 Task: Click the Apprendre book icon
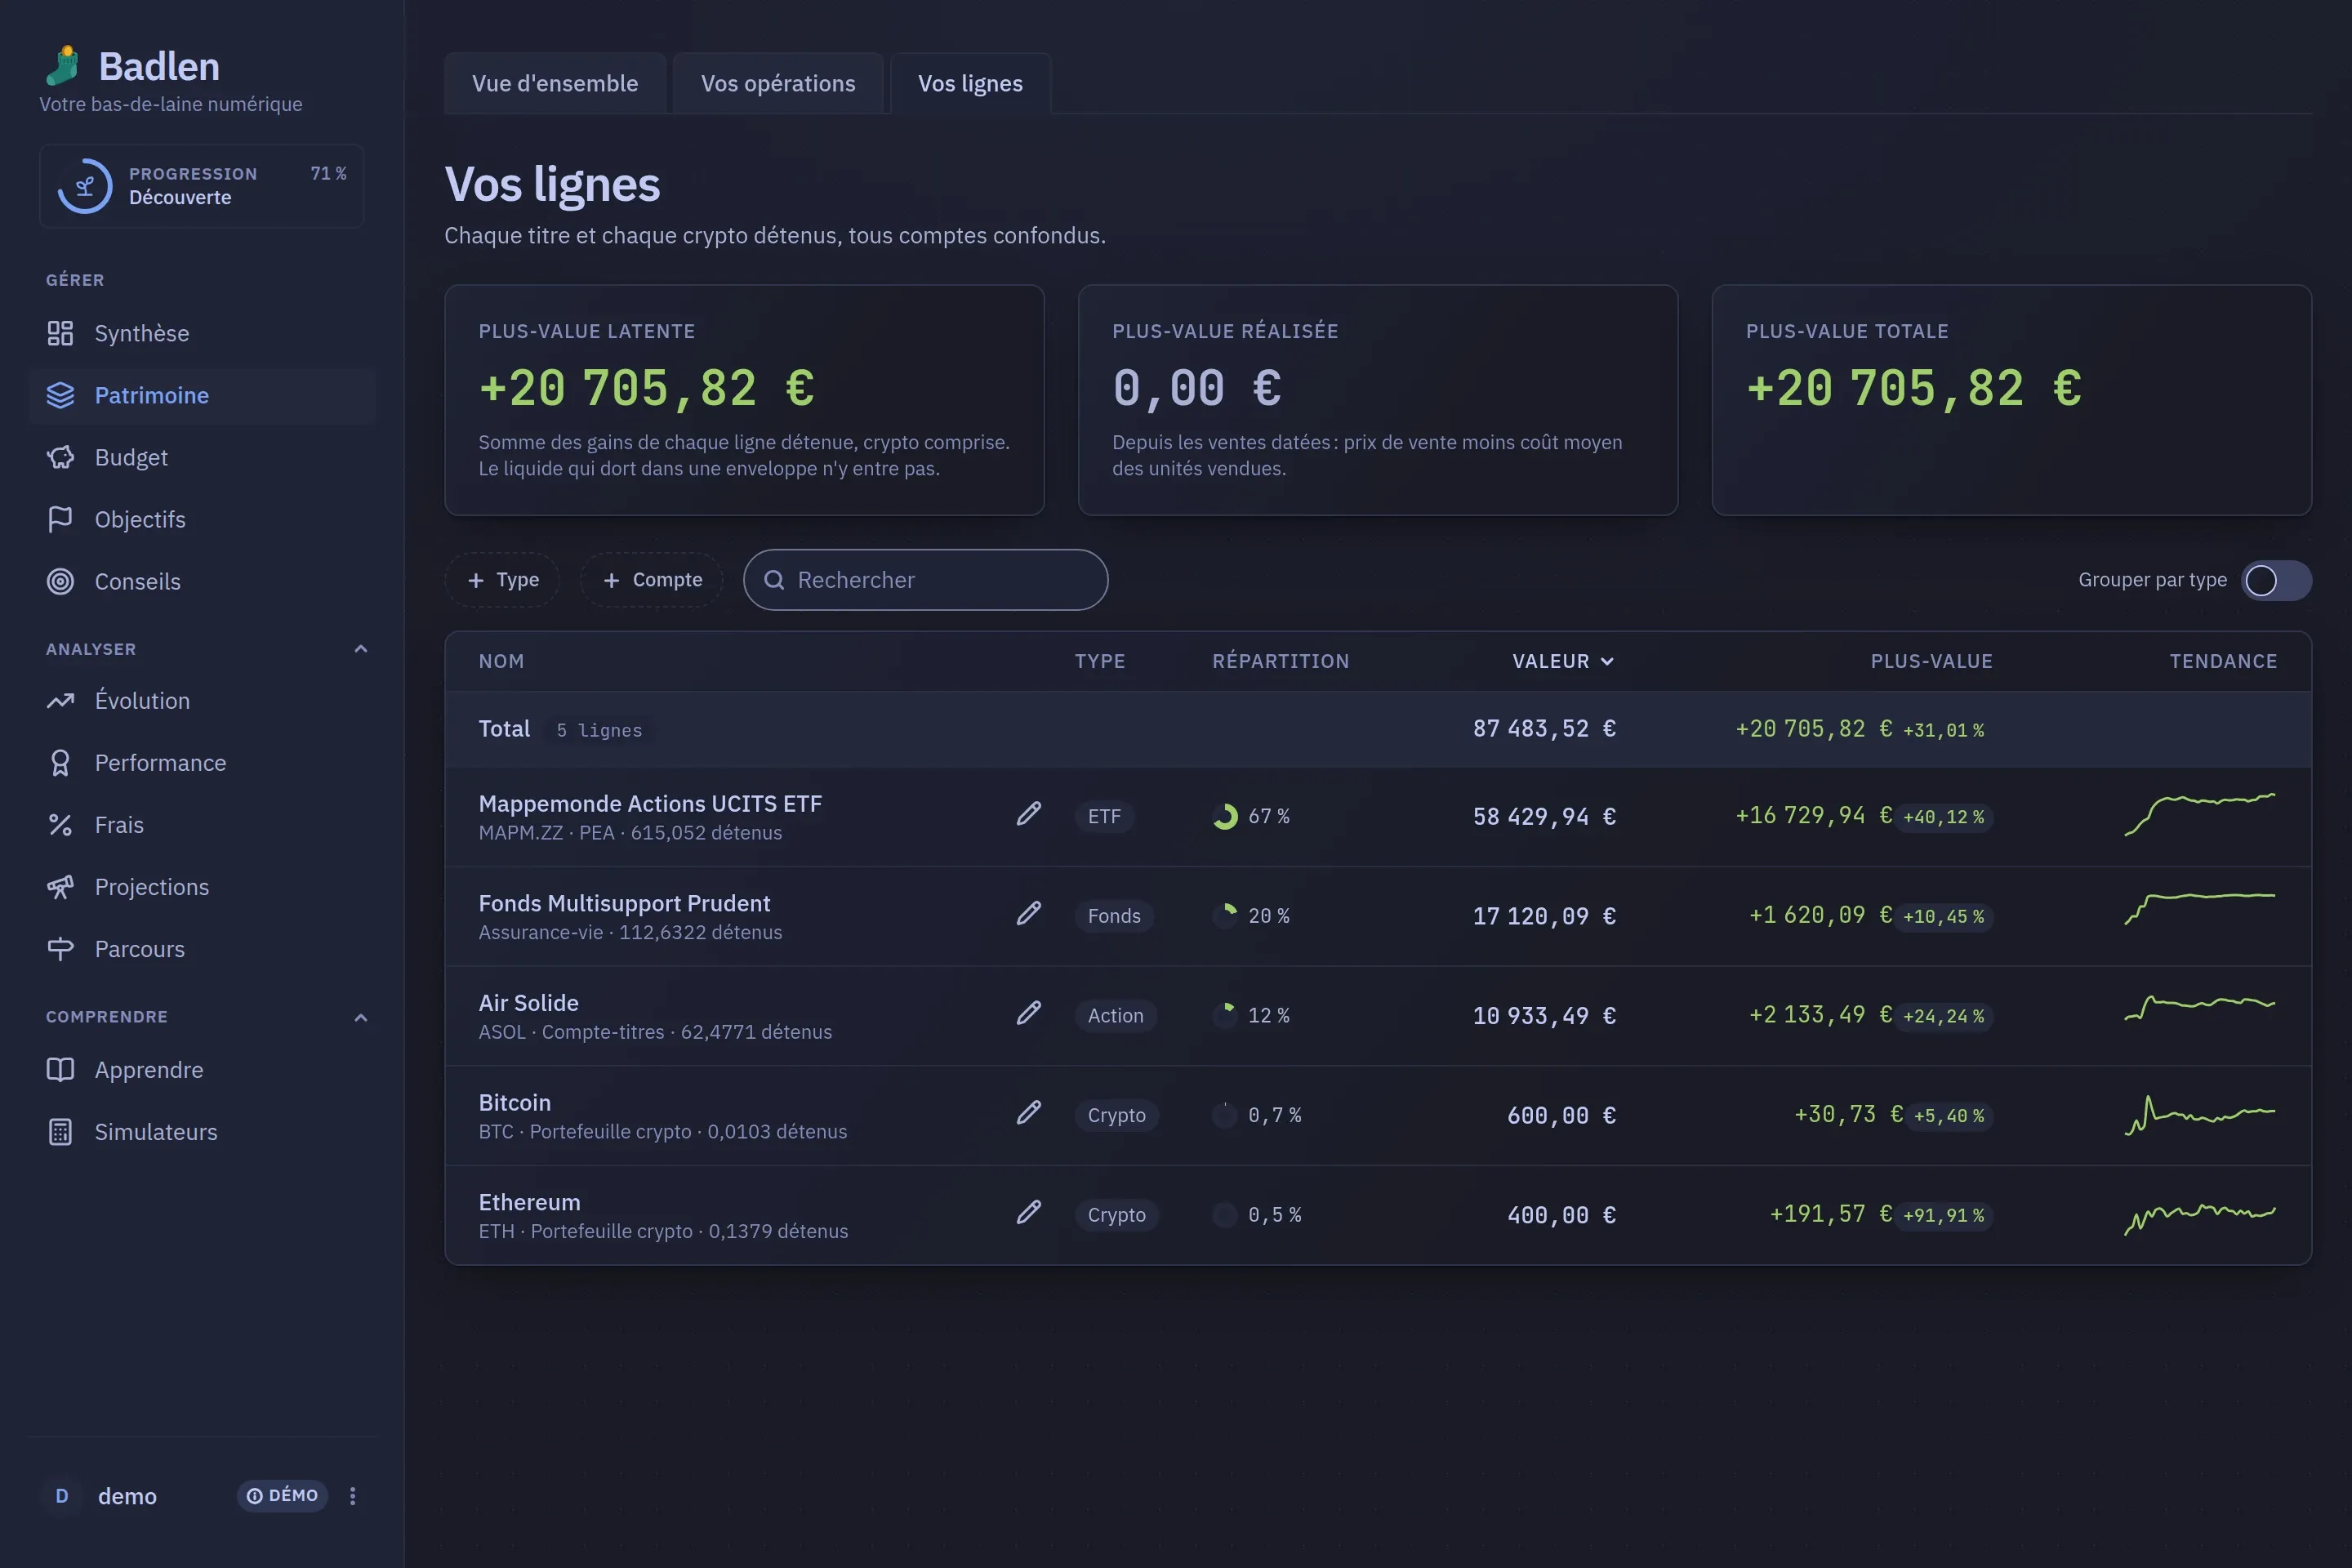[60, 1069]
